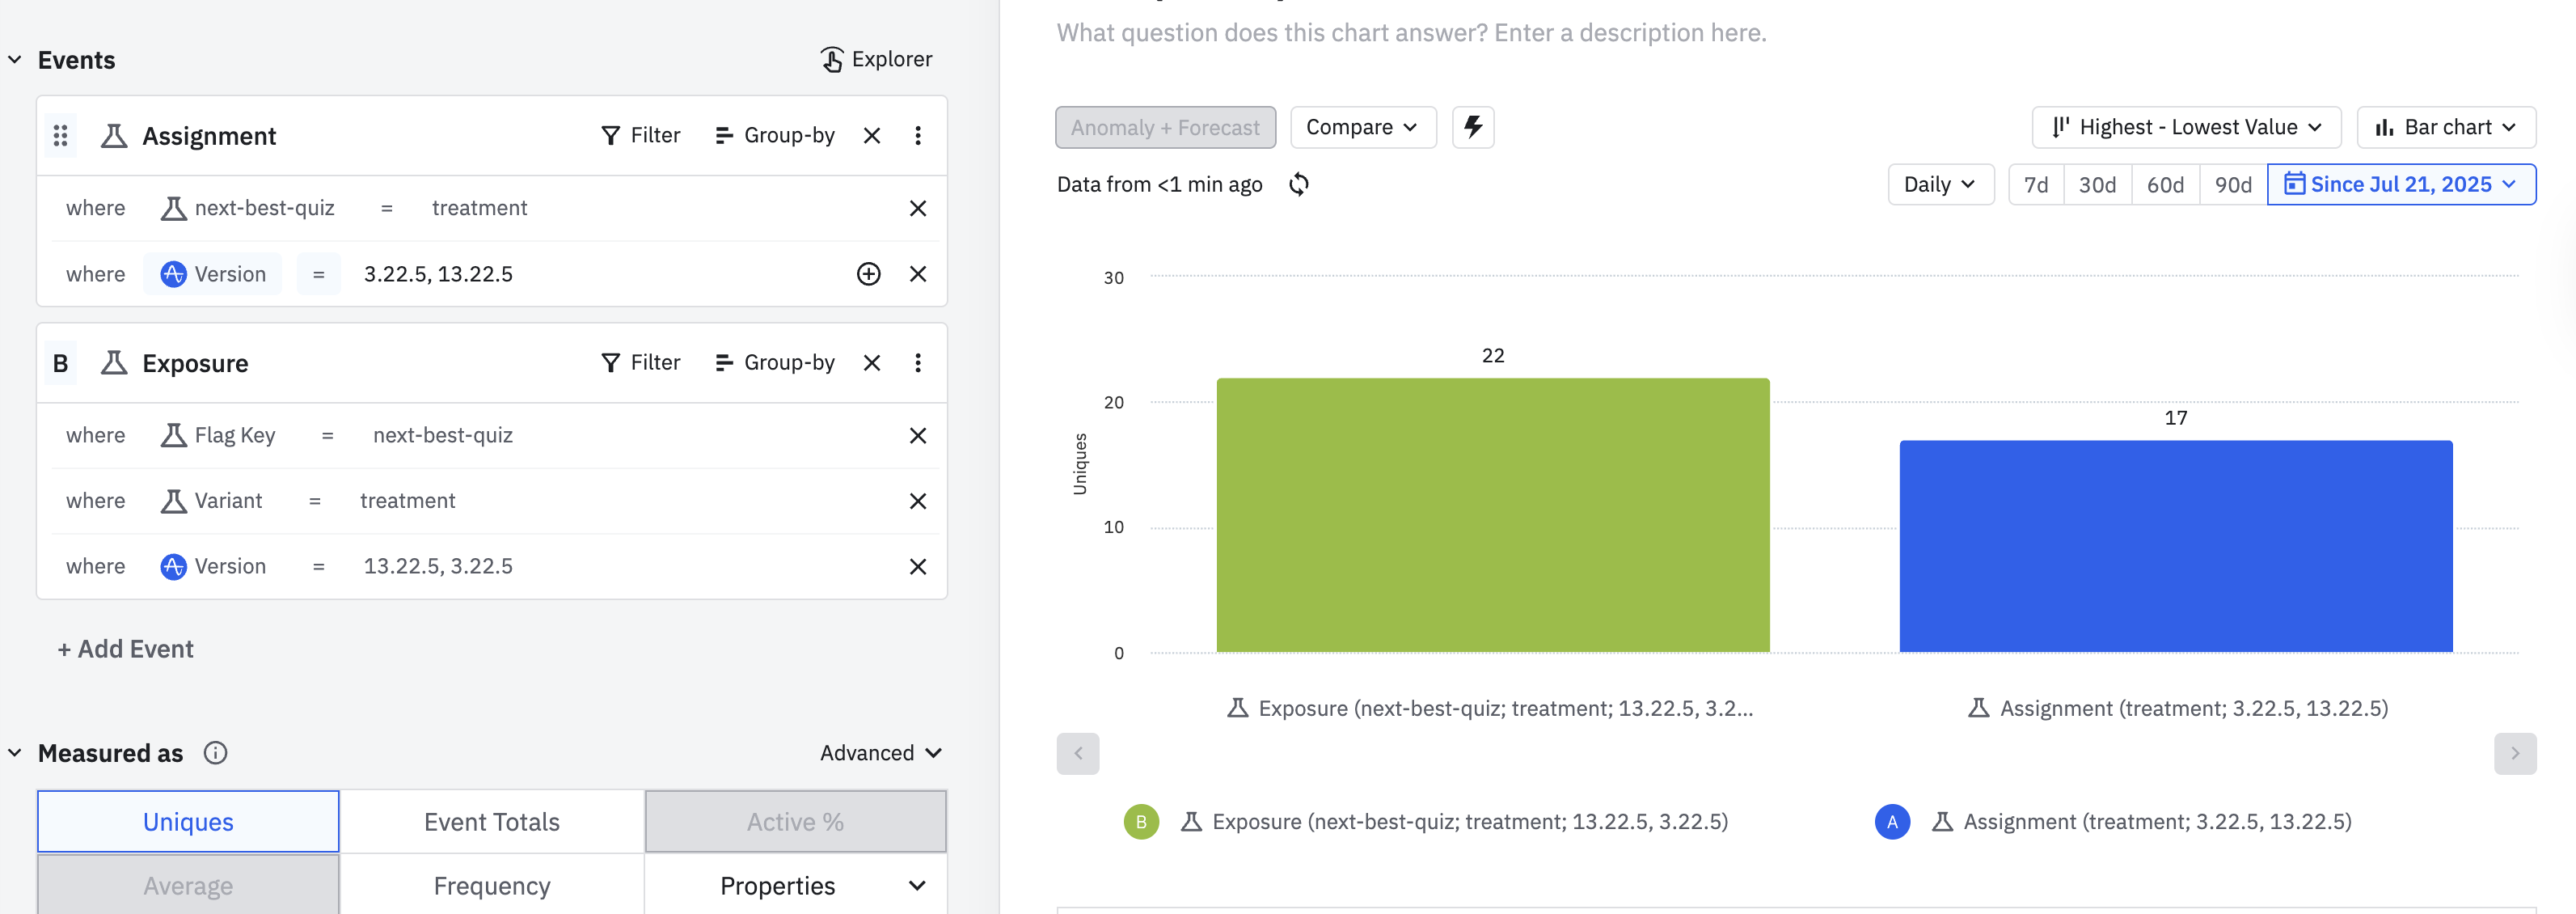This screenshot has height=914, width=2576.
Task: Click the refresh data icon
Action: pyautogui.click(x=1298, y=185)
